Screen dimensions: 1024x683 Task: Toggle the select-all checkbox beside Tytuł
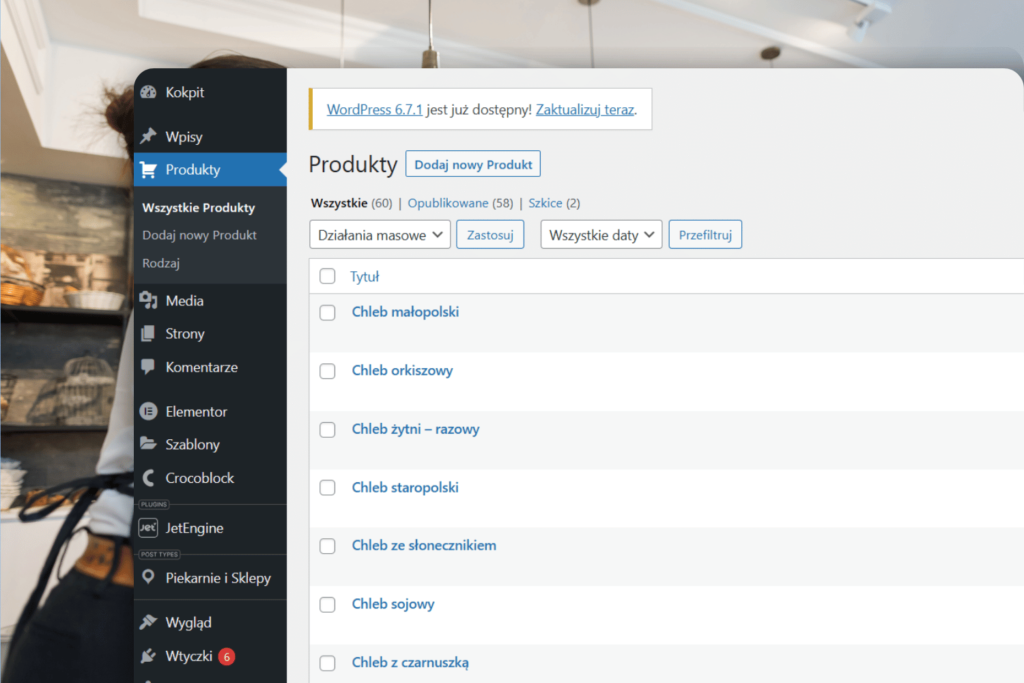(327, 277)
